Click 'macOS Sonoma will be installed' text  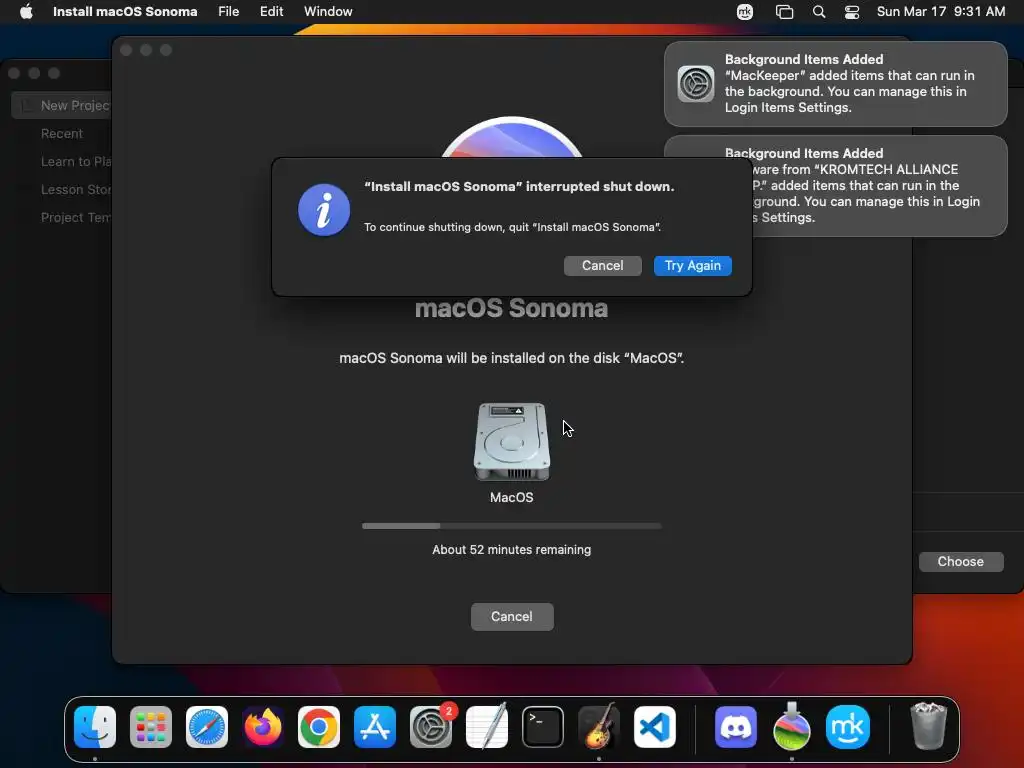tap(511, 358)
